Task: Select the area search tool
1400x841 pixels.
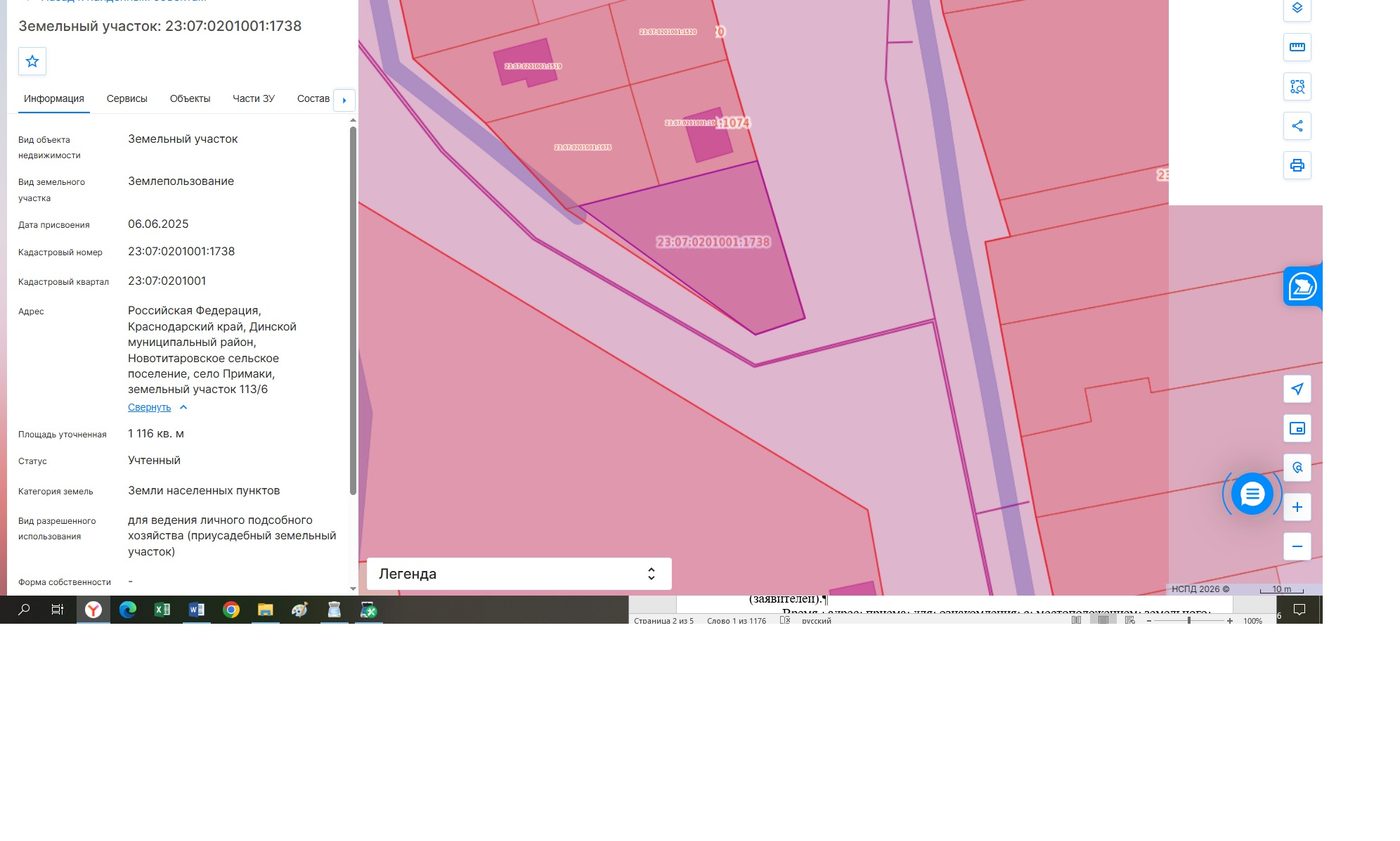Action: point(1297,86)
